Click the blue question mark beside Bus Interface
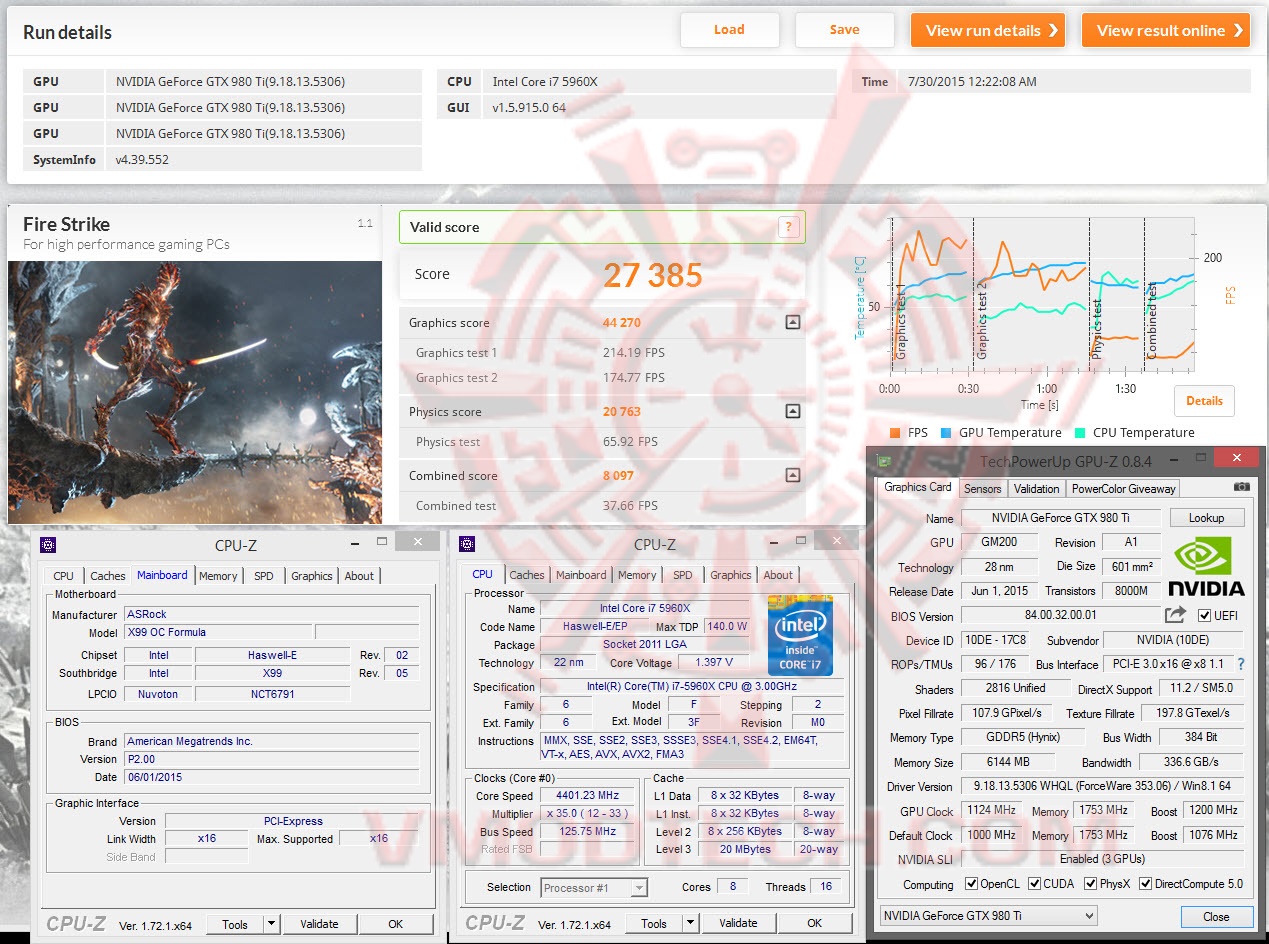1269x944 pixels. point(1241,664)
